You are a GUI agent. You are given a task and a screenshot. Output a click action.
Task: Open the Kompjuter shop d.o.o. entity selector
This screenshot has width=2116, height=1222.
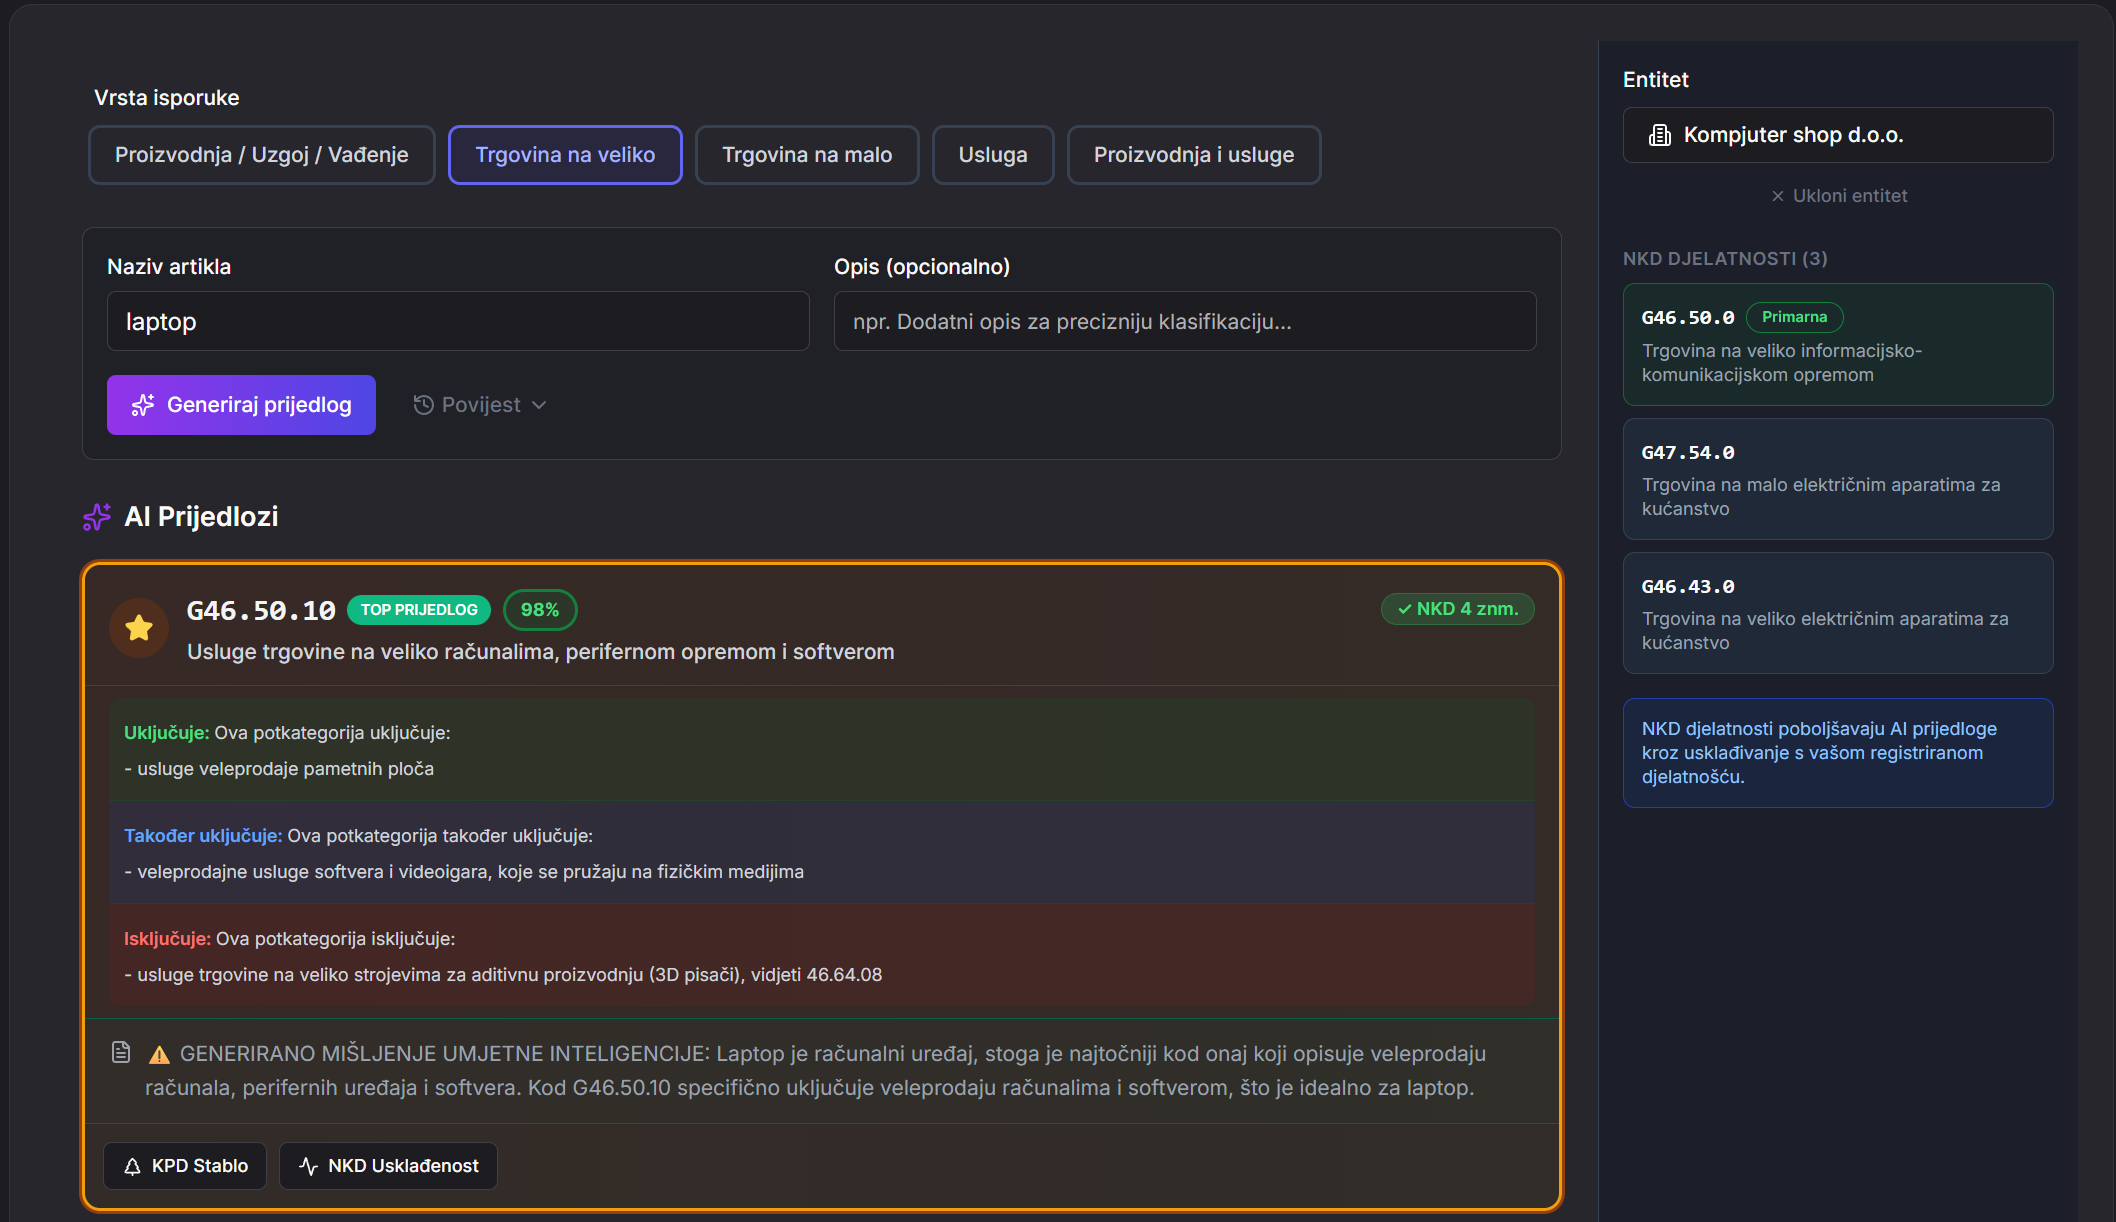pos(1837,135)
